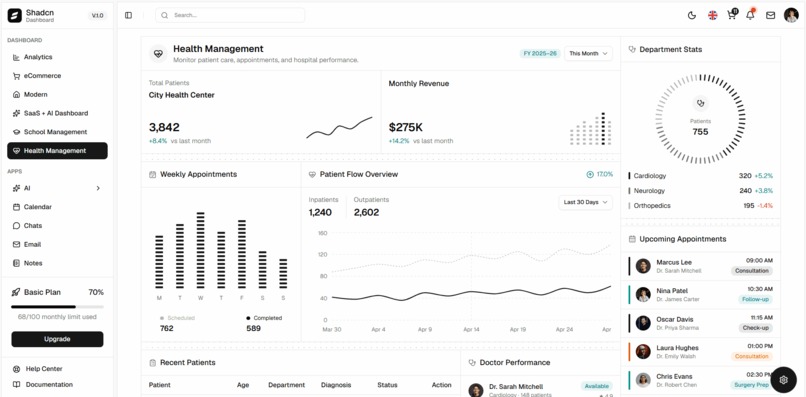Open the This Month dropdown

[x=588, y=53]
